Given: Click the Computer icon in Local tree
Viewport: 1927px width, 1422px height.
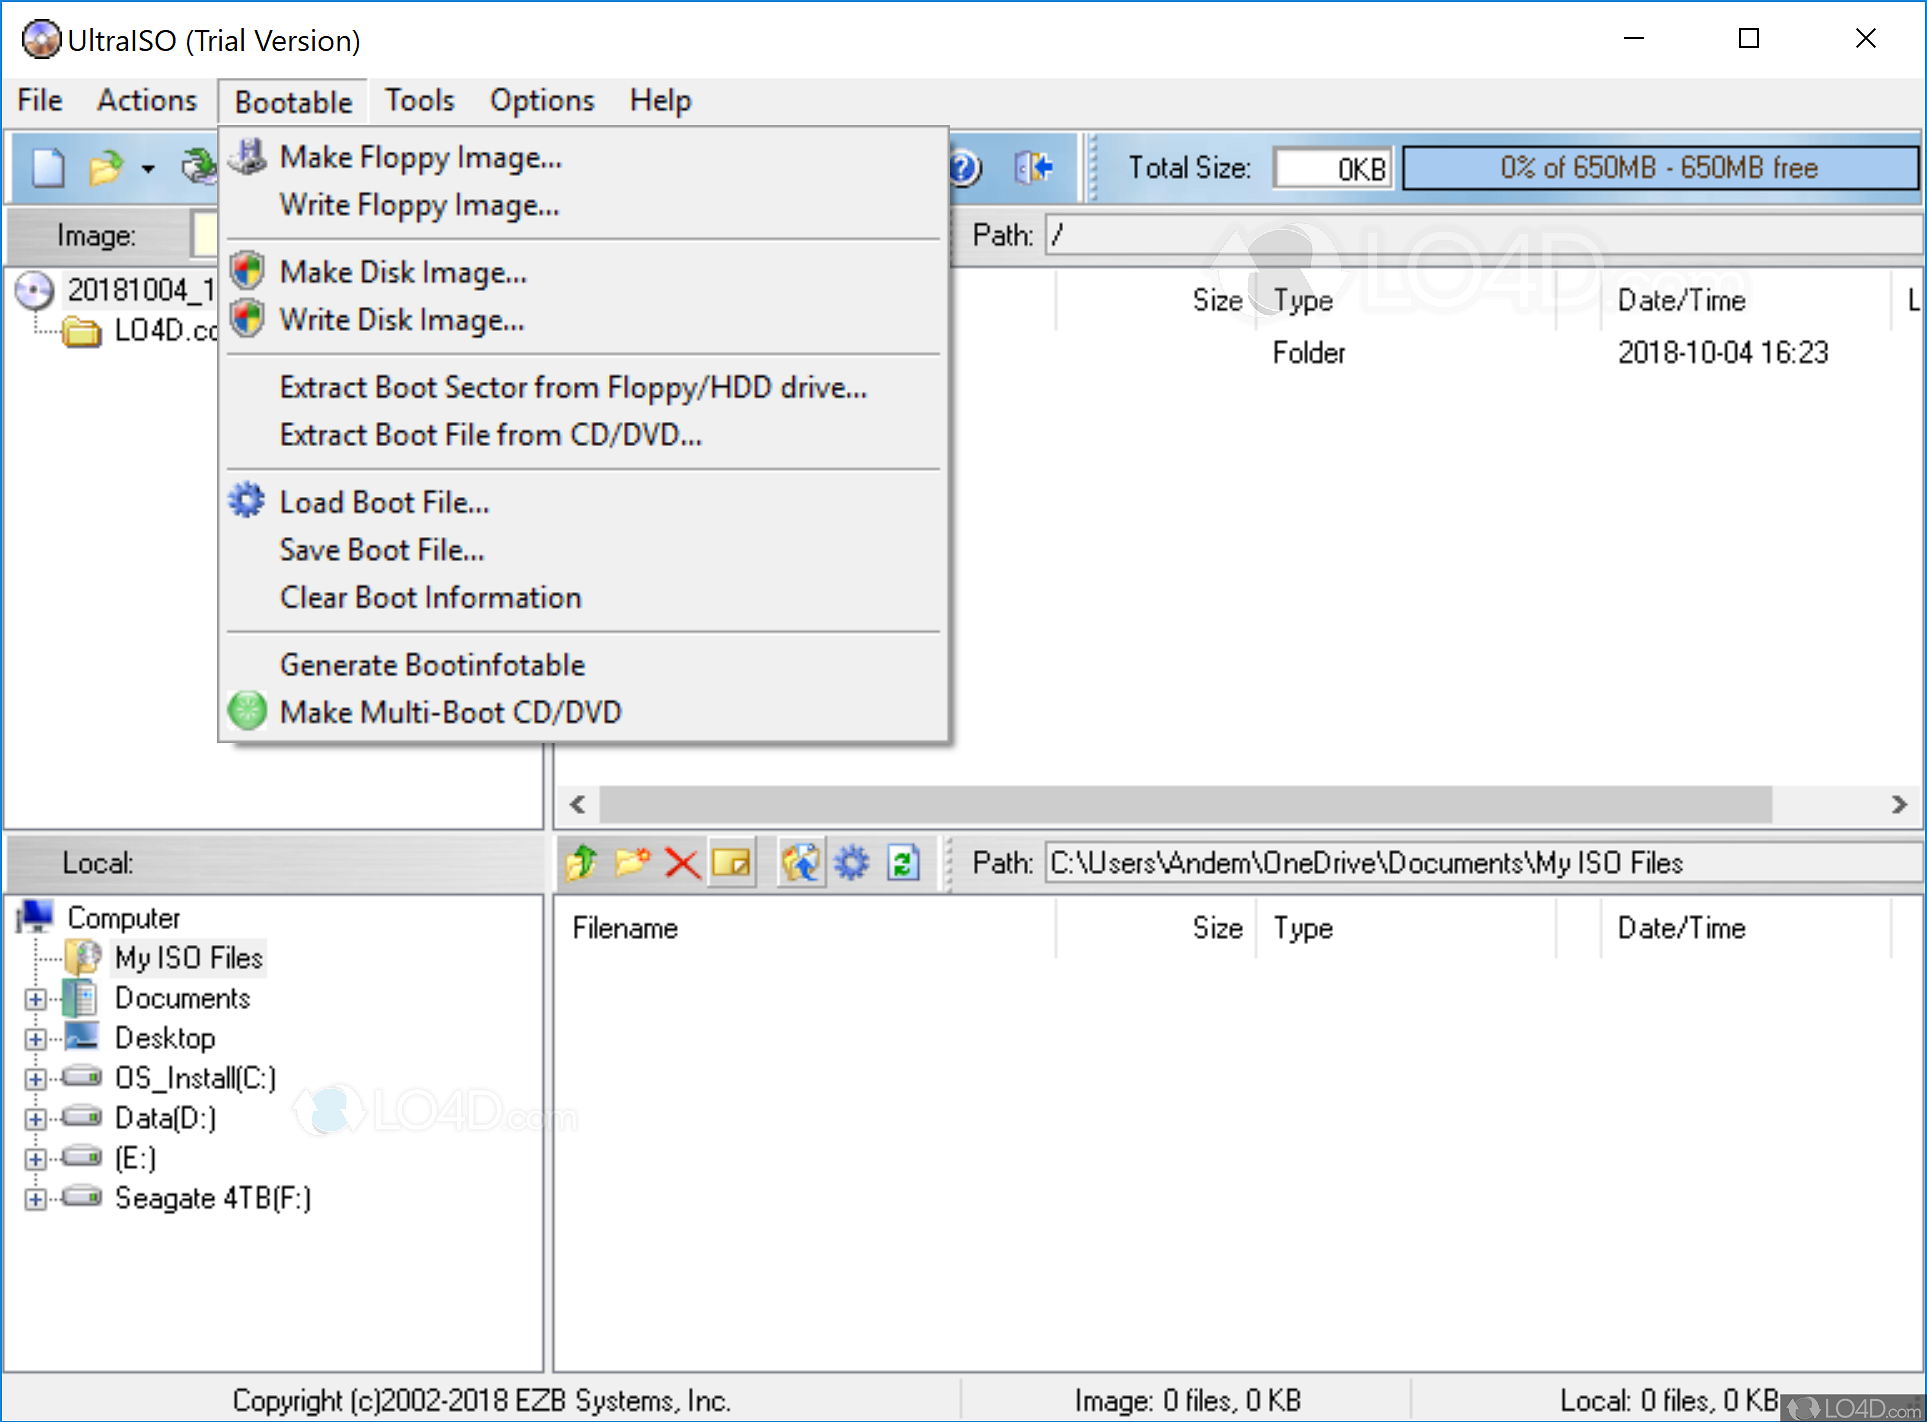Looking at the screenshot, I should (37, 916).
